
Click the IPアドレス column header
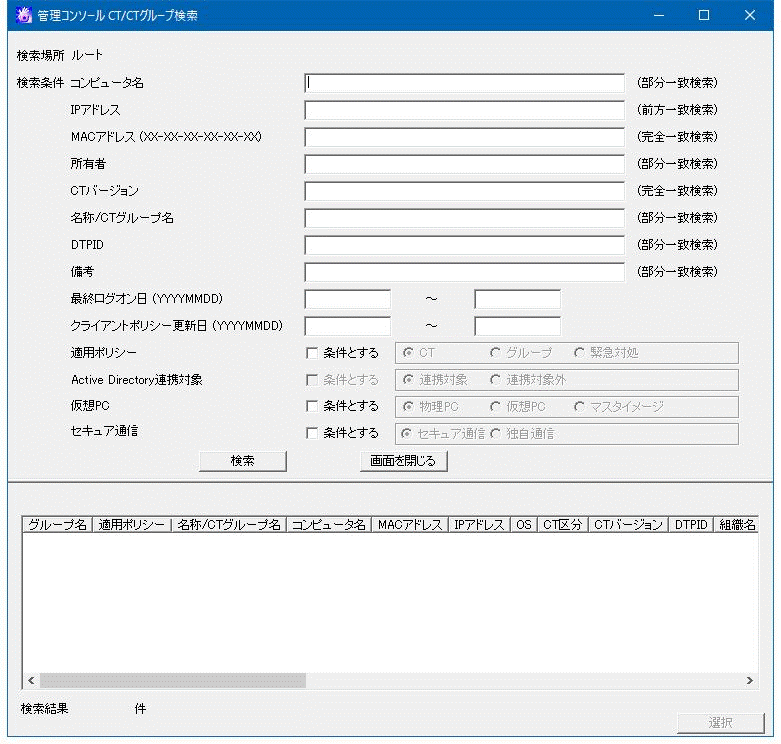[x=480, y=524]
